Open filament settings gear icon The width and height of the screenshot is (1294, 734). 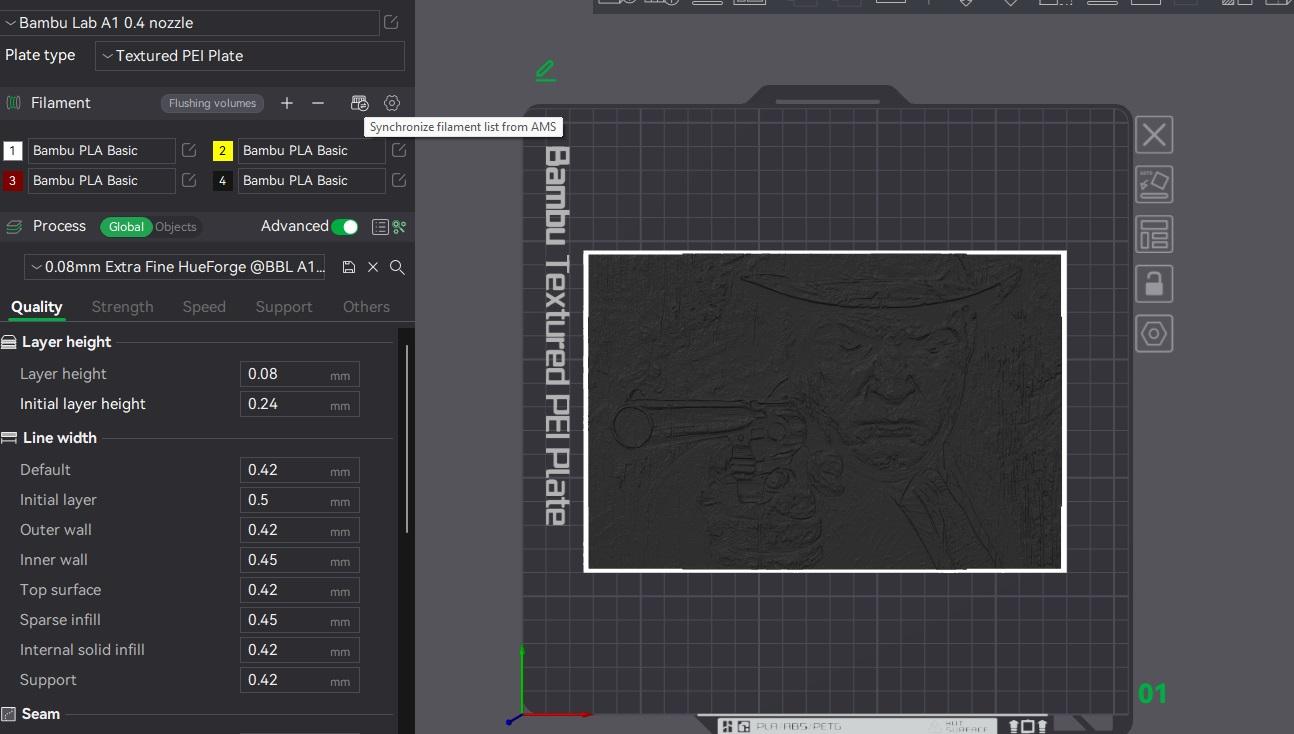coord(392,103)
